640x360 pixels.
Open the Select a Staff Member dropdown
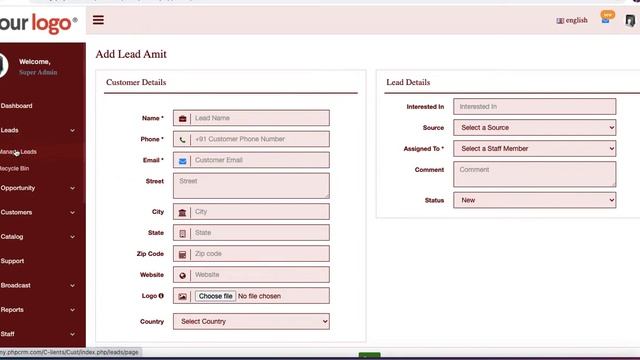(534, 149)
